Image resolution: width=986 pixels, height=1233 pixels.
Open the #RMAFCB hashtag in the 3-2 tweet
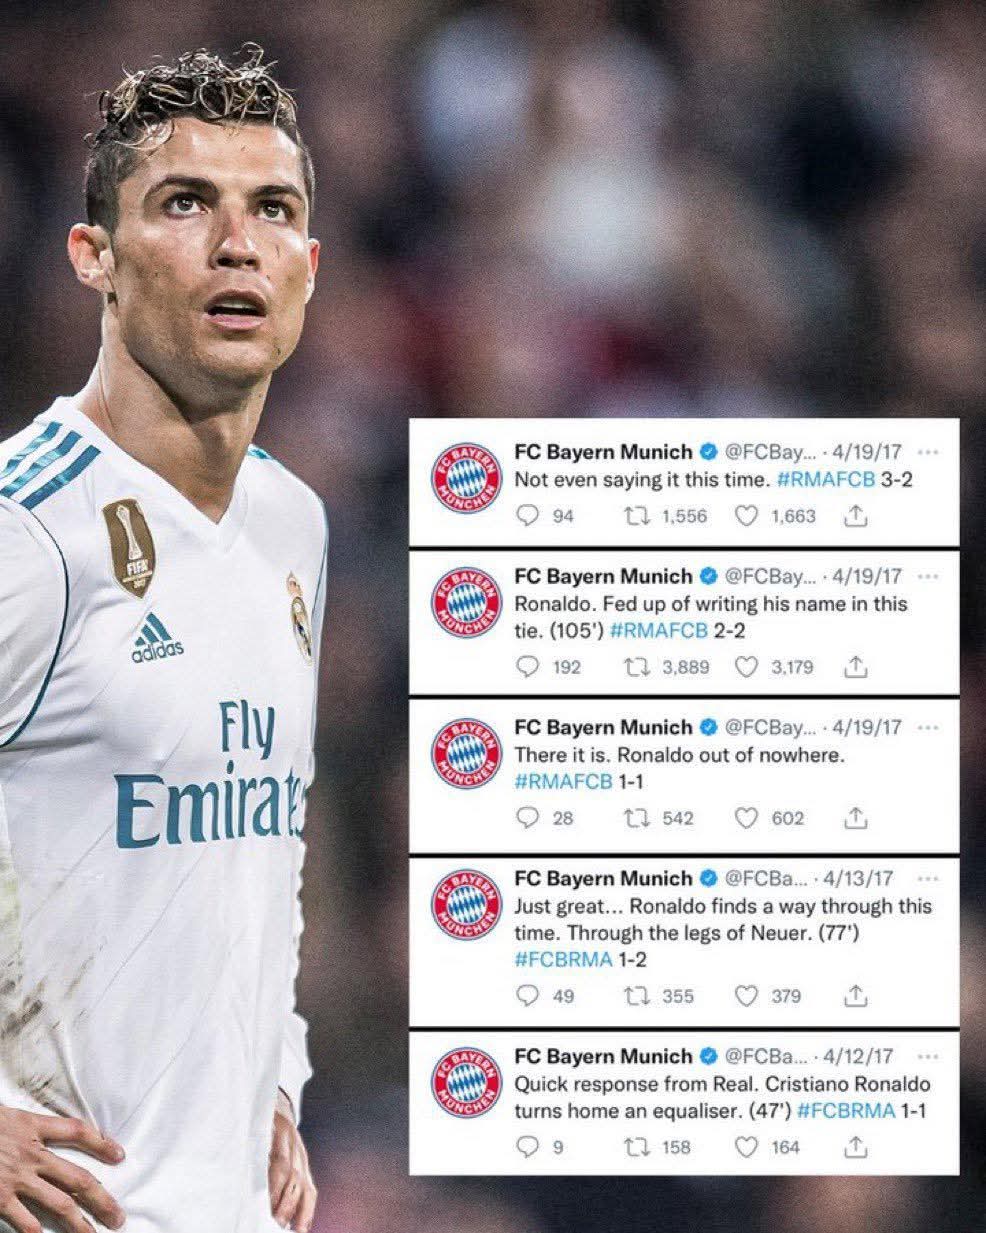pyautogui.click(x=826, y=480)
